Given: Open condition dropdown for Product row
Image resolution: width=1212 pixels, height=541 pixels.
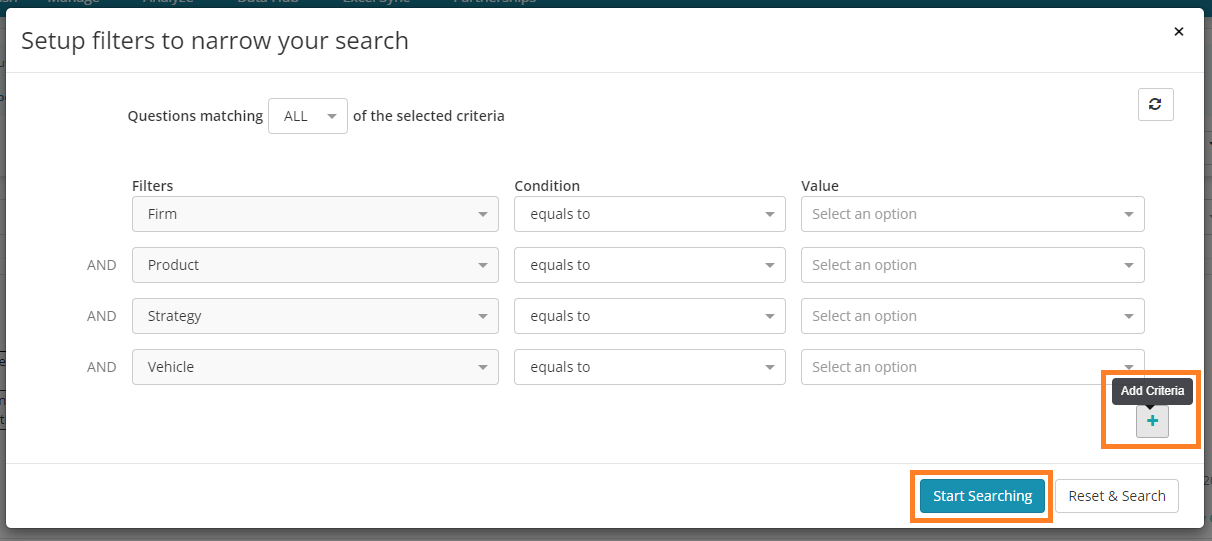Looking at the screenshot, I should click(650, 265).
